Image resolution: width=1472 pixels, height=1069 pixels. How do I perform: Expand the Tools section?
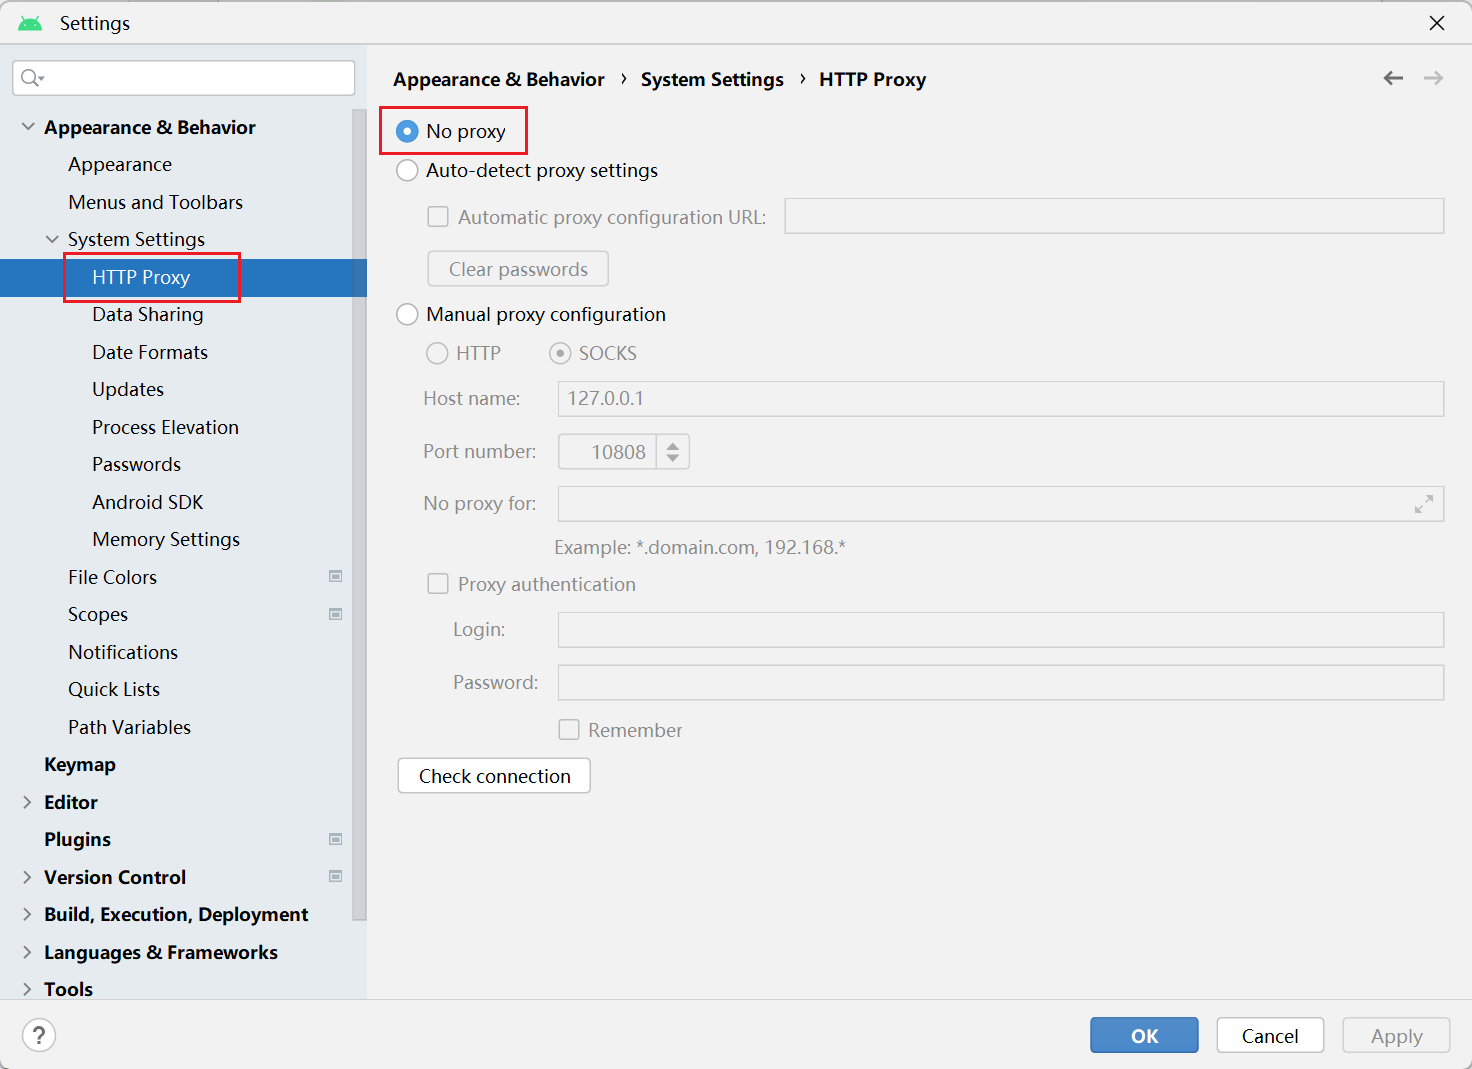pos(27,989)
